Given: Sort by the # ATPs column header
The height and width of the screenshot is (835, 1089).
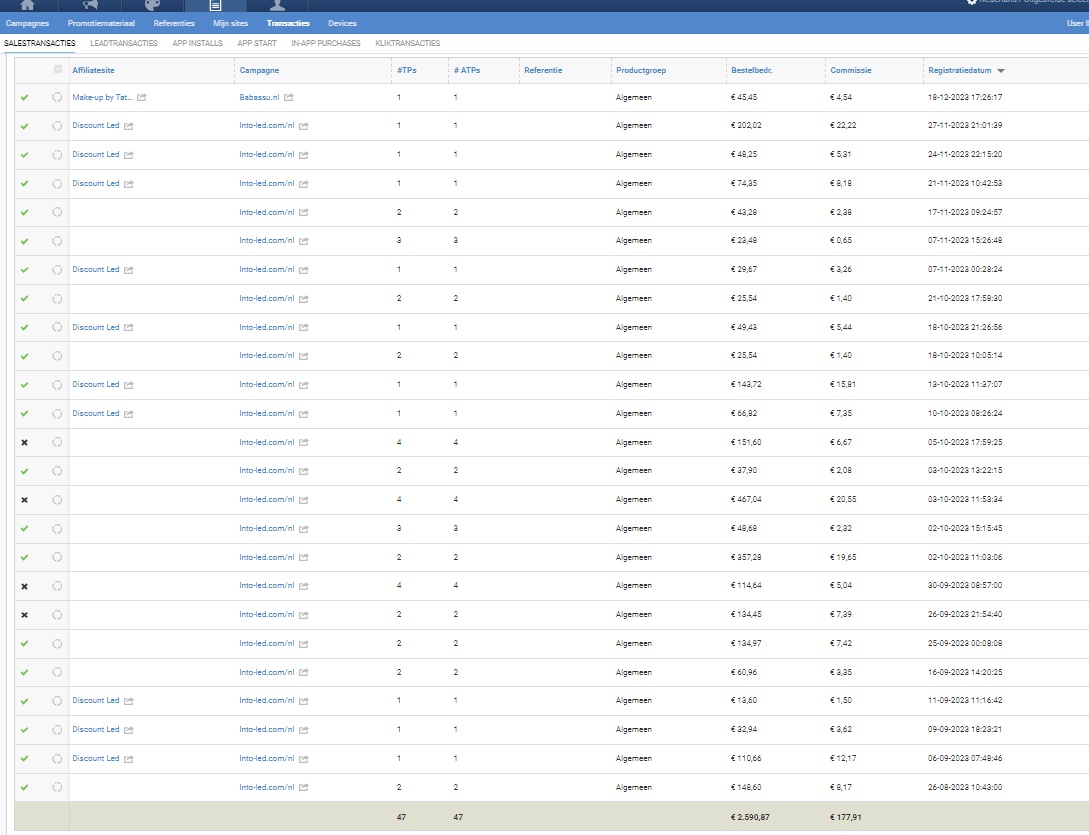Looking at the screenshot, I should 467,70.
